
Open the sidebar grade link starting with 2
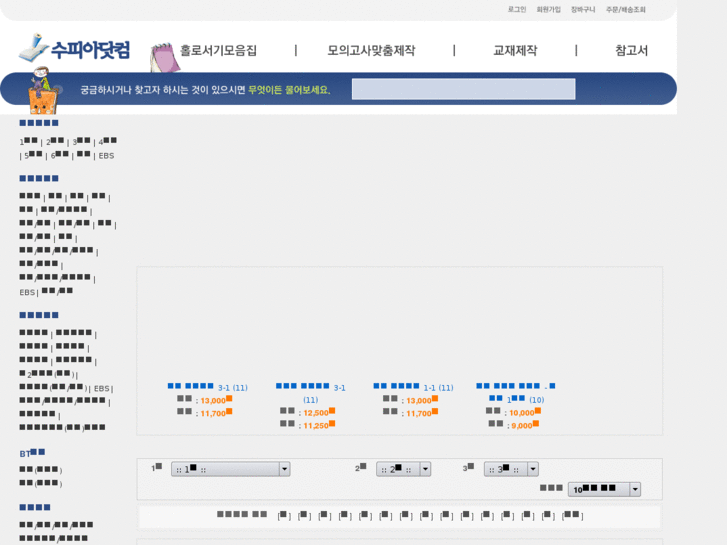click(55, 141)
